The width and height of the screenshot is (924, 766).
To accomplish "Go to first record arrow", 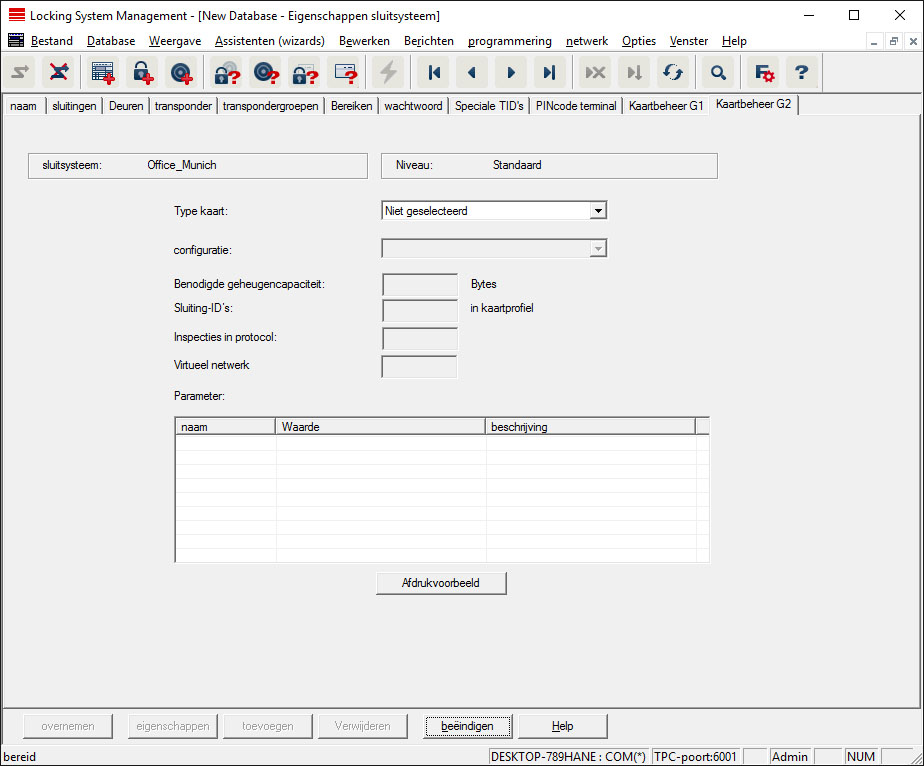I will (434, 72).
